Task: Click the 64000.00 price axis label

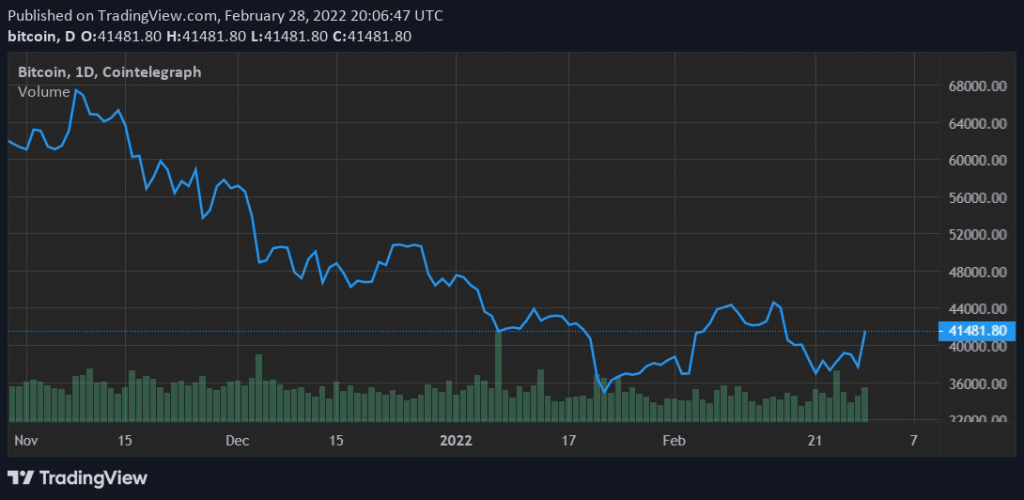Action: click(975, 124)
